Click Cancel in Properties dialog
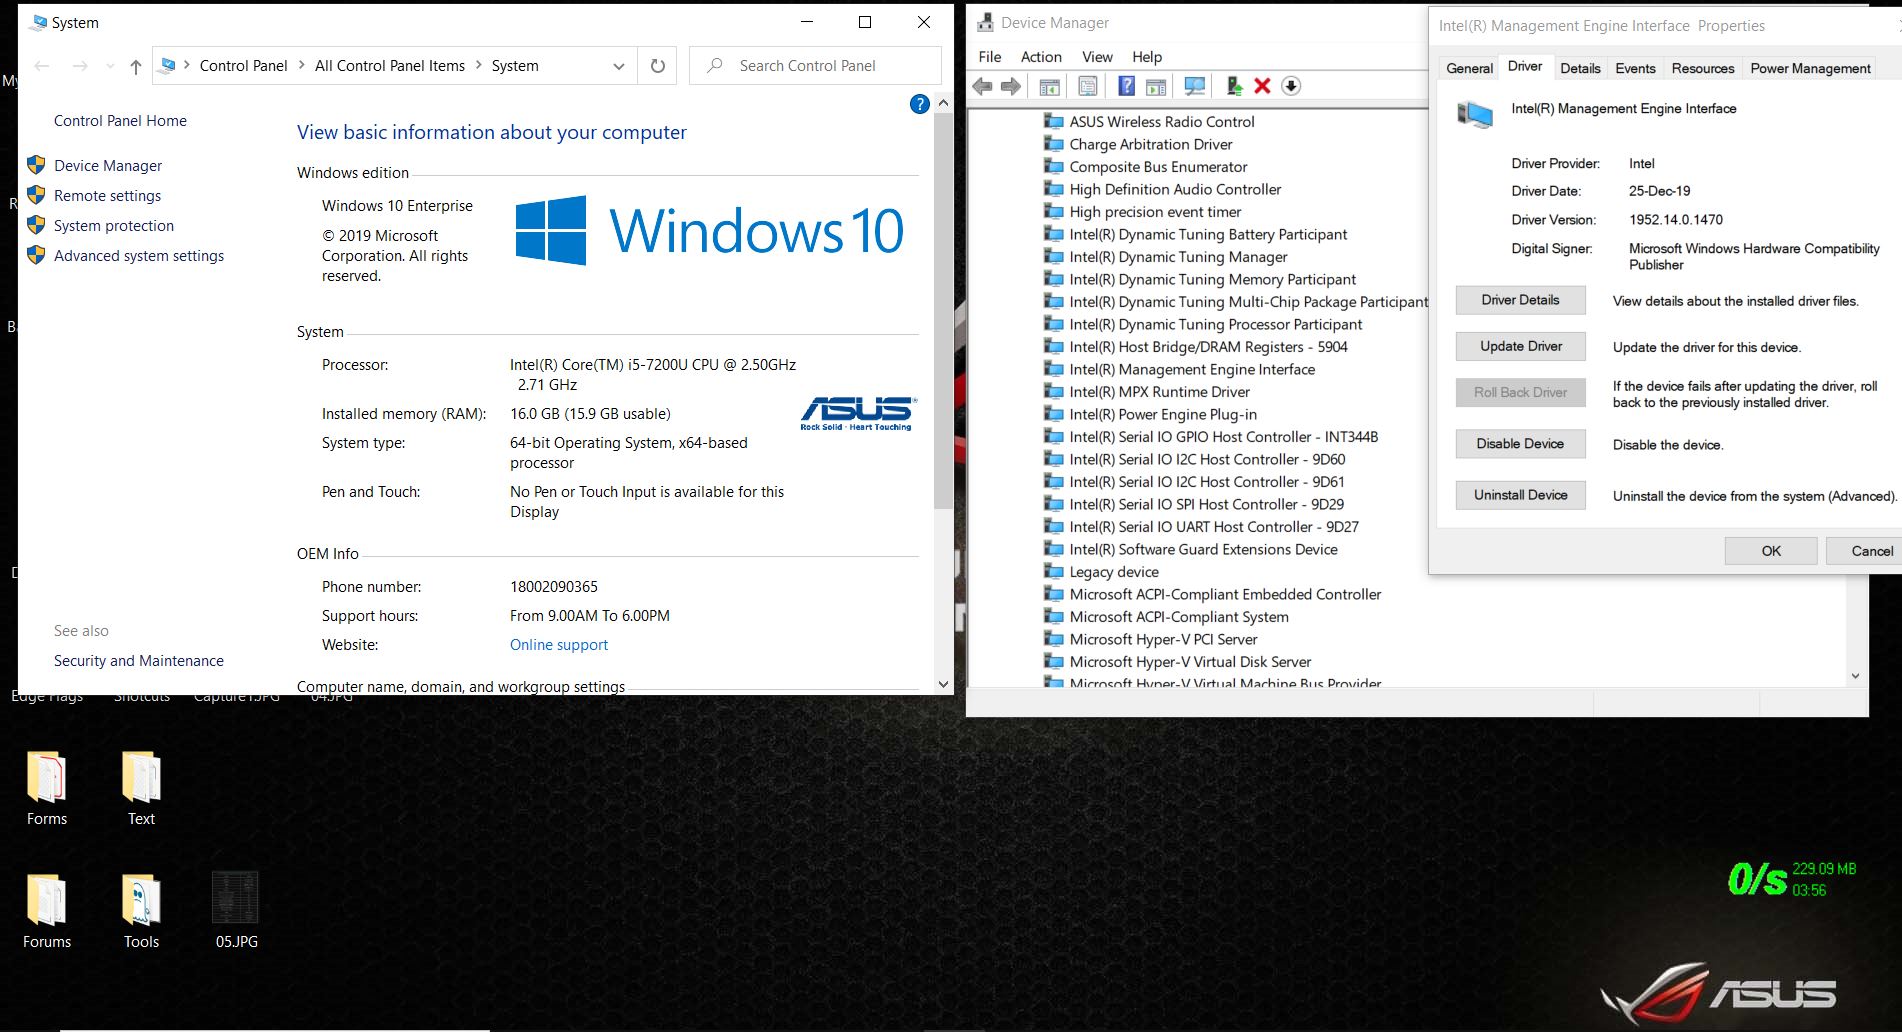The width and height of the screenshot is (1902, 1032). tap(1864, 551)
